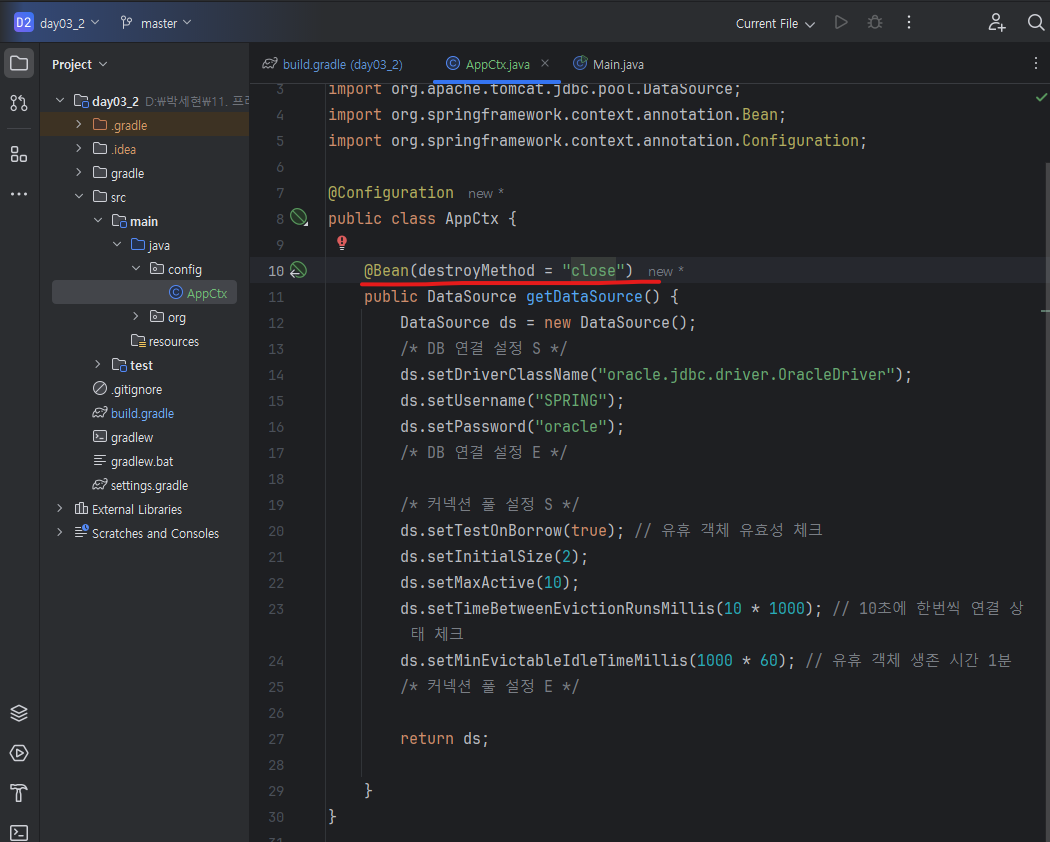1050x842 pixels.
Task: Expand the test folder
Action: tap(98, 364)
